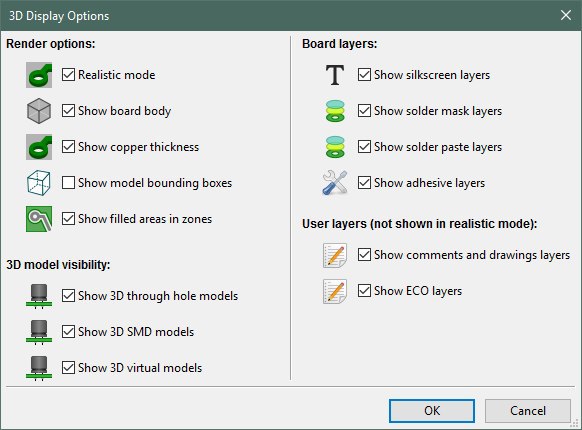Toggle Show solder mask layers checkbox

click(x=364, y=111)
